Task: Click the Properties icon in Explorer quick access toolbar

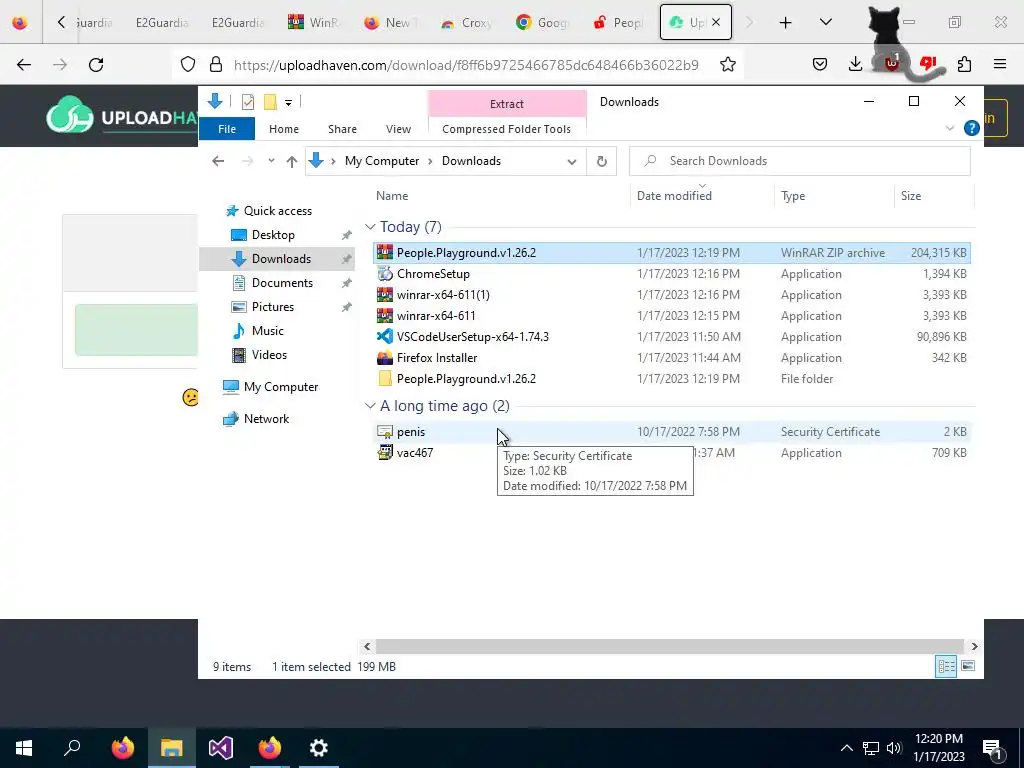Action: click(248, 102)
